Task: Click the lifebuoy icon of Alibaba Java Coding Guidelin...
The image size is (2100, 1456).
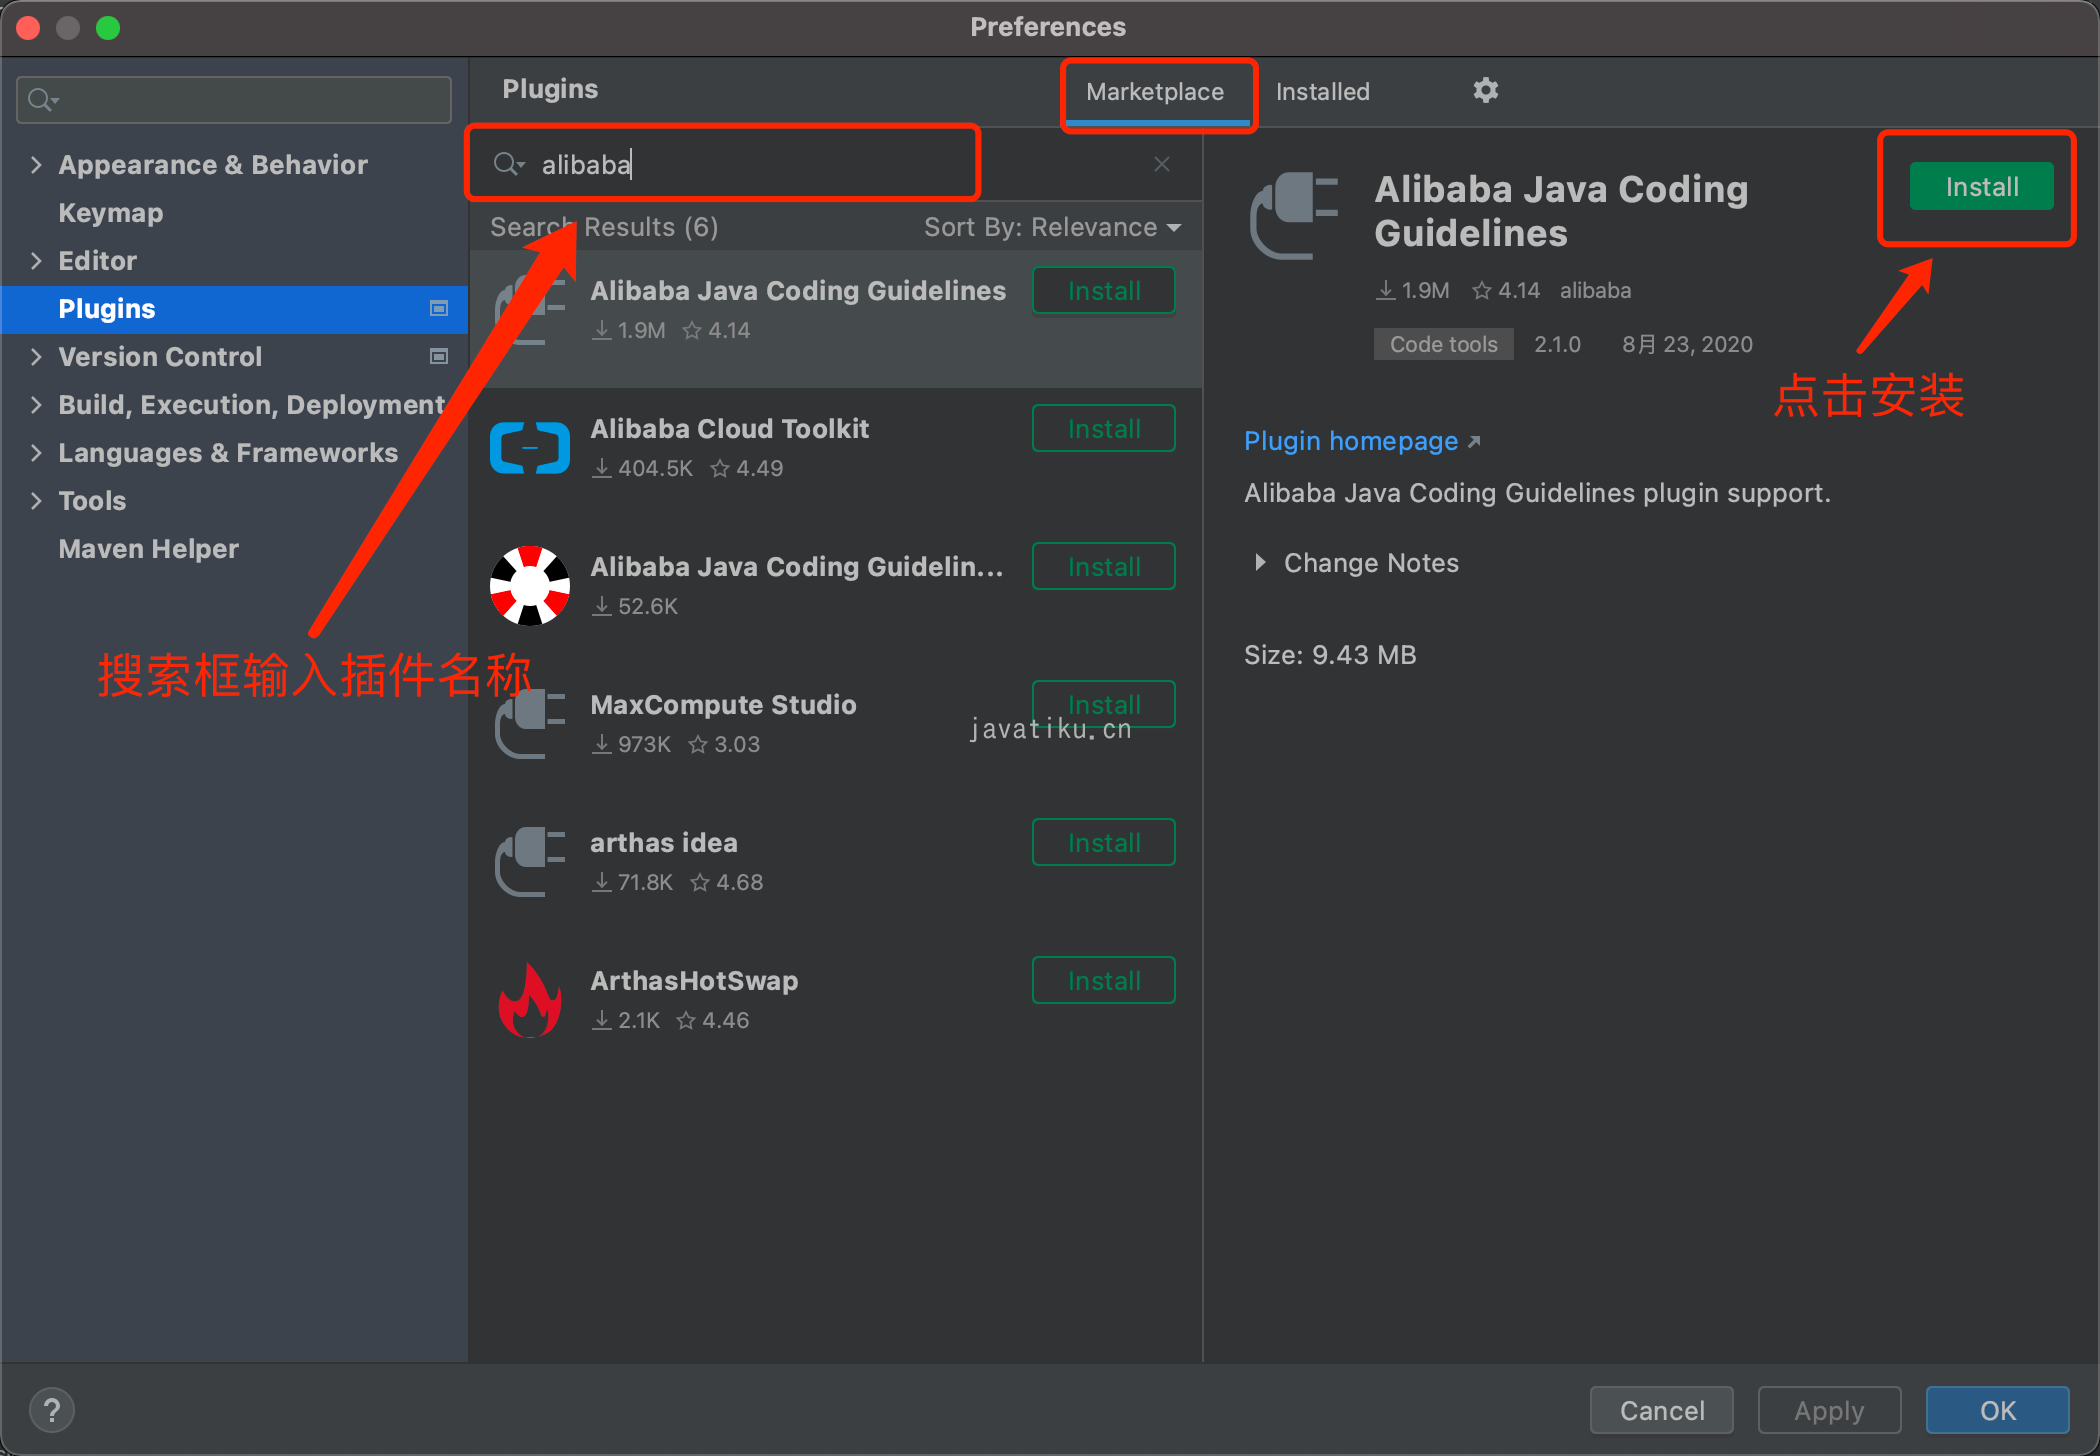Action: (530, 586)
